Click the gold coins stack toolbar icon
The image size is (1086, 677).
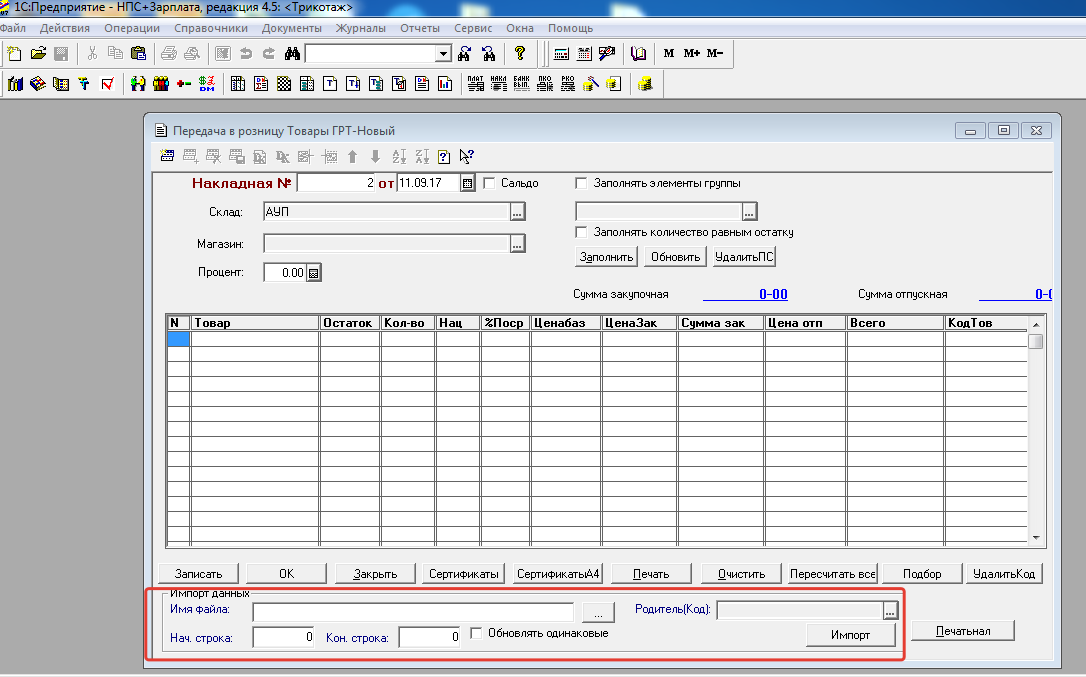pyautogui.click(x=645, y=84)
